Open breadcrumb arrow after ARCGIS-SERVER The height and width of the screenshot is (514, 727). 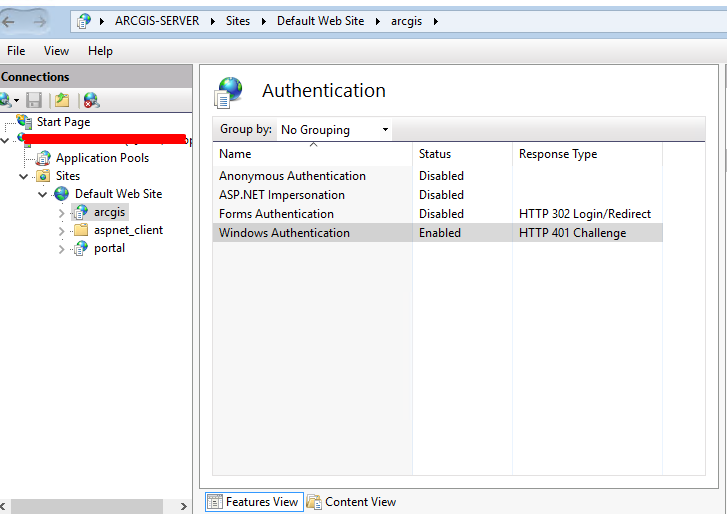coord(213,21)
